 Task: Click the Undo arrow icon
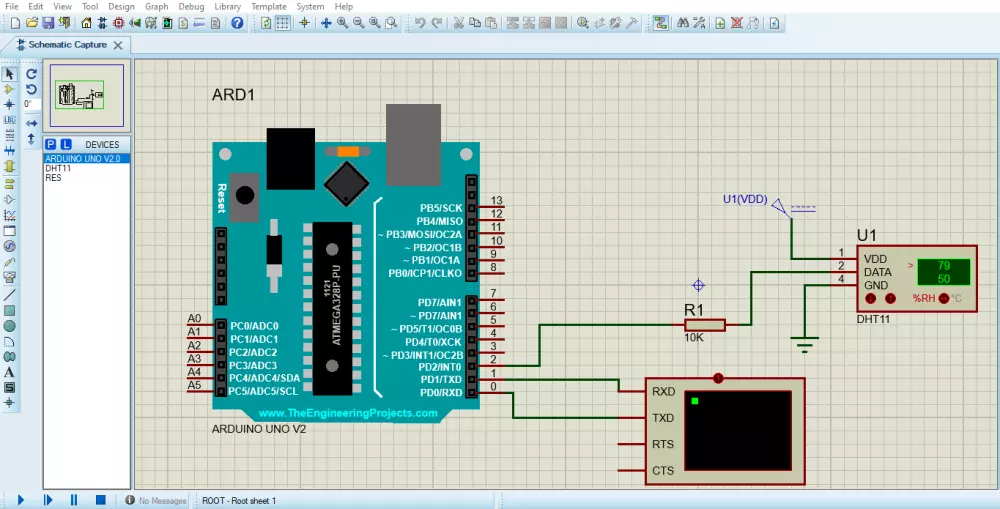point(420,22)
